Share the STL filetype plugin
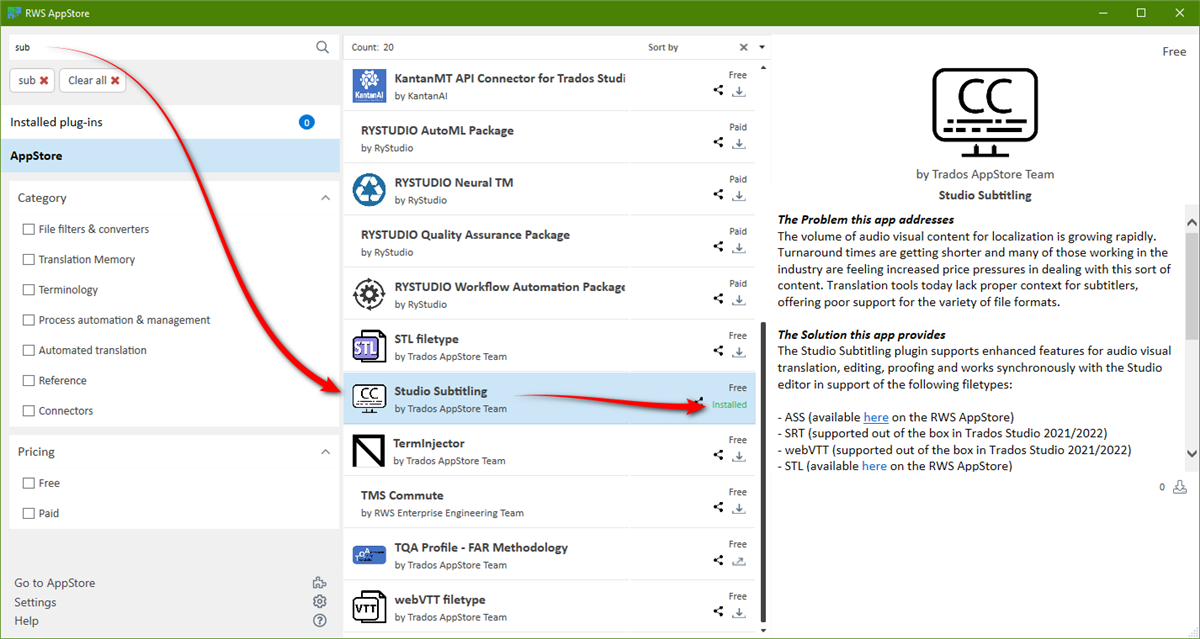 [x=718, y=351]
